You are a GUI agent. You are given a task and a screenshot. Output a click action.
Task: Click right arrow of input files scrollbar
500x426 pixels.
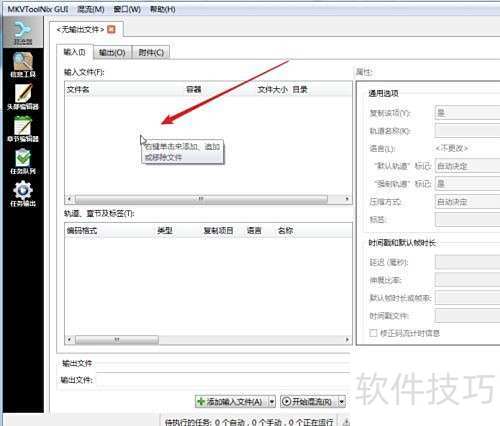click(347, 199)
